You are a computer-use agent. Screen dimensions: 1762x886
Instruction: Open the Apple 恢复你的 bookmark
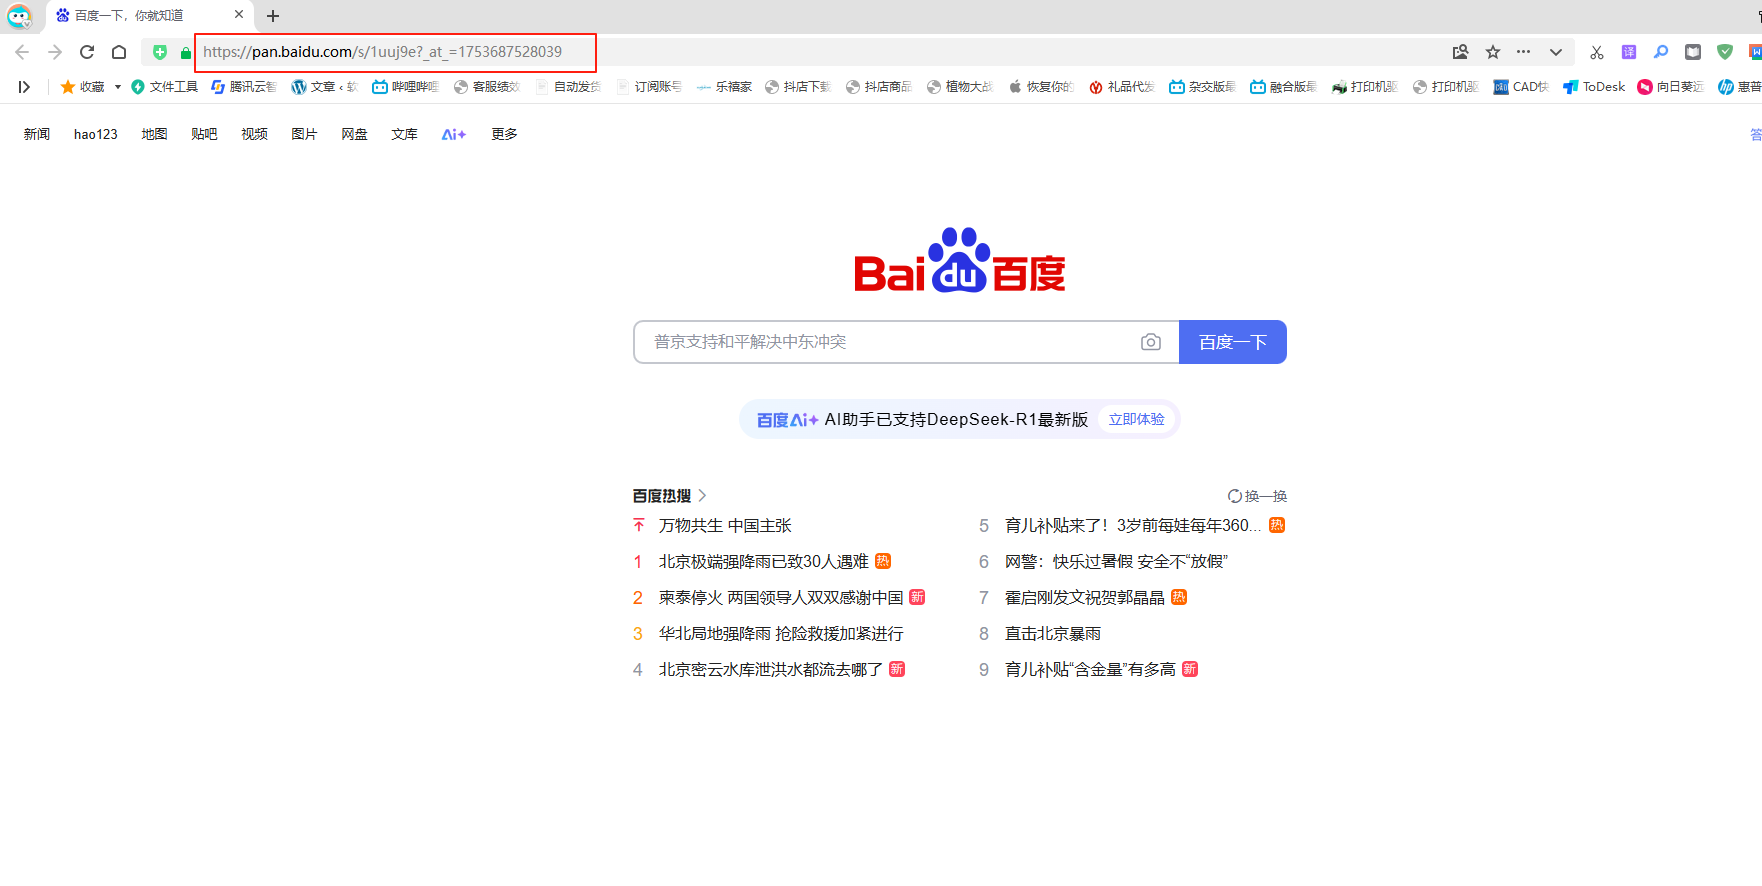click(1041, 87)
